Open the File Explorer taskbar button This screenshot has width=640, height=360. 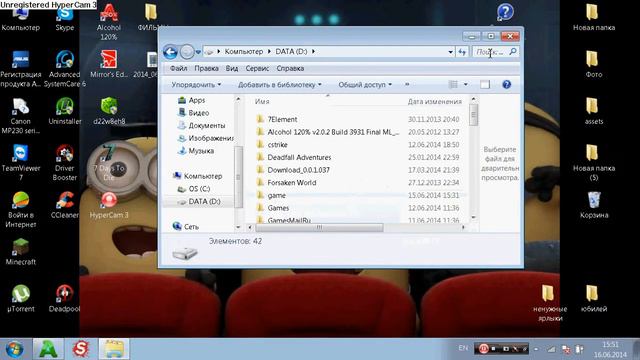pos(114,349)
